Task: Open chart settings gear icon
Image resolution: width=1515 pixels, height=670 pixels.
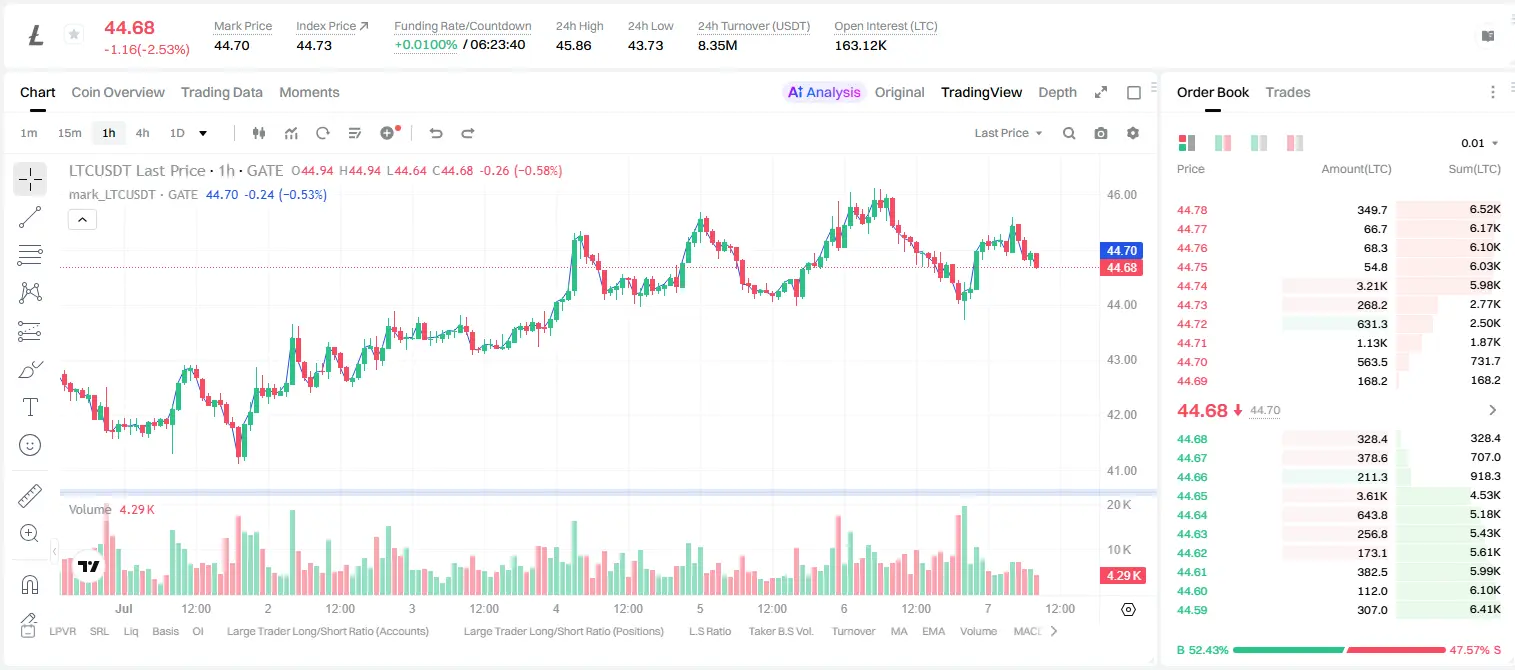Action: point(1133,133)
